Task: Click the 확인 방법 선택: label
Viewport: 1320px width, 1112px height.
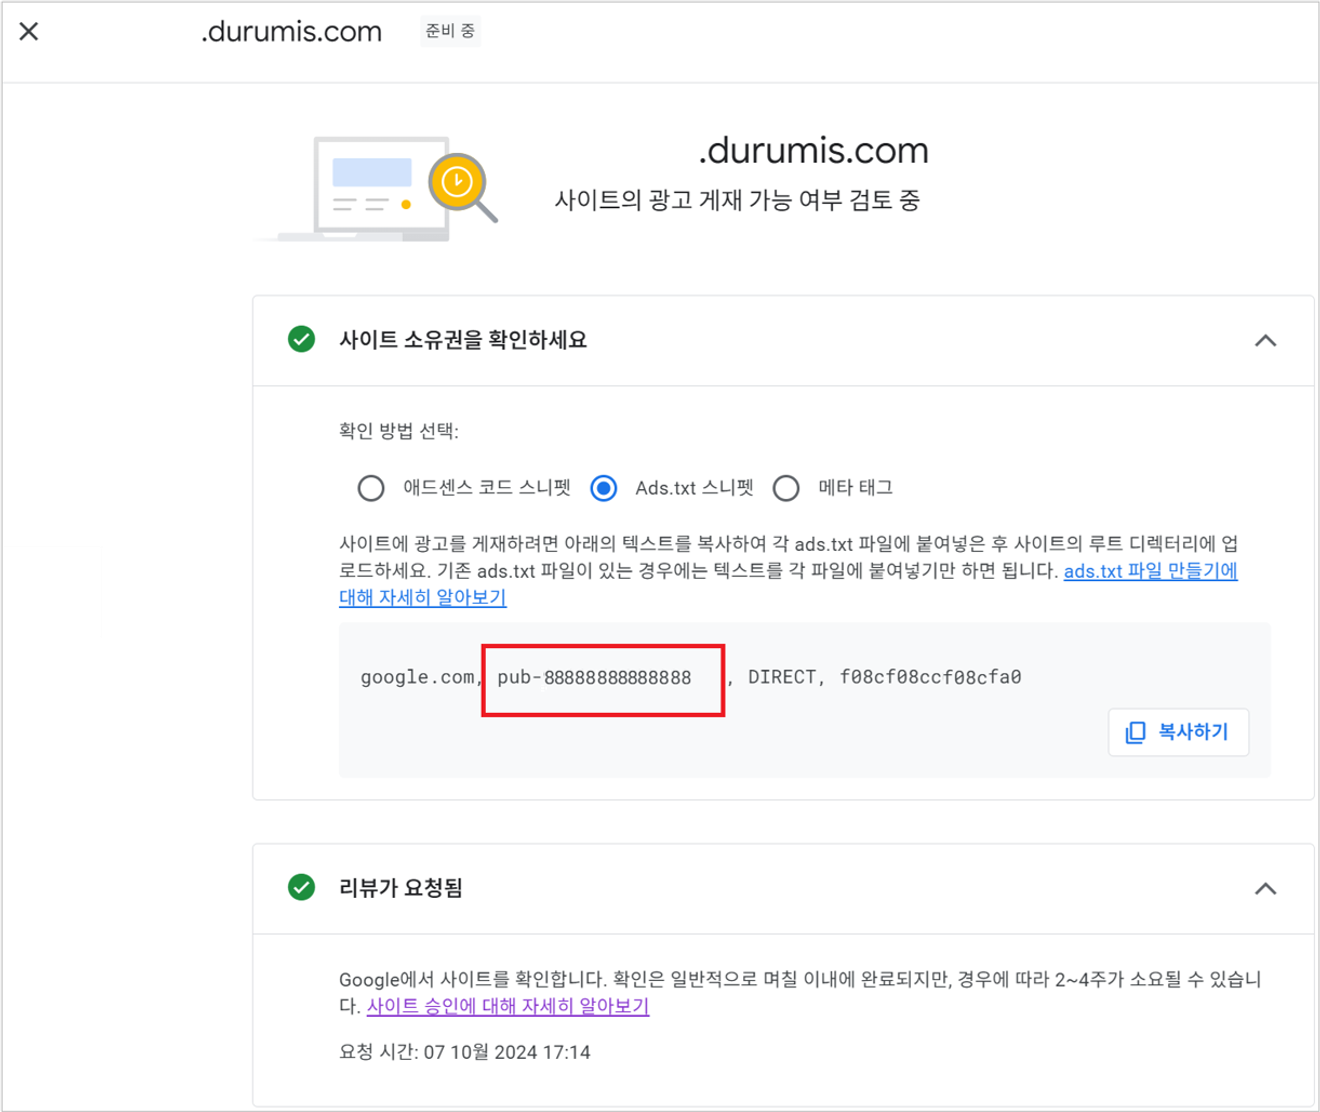Action: (399, 431)
